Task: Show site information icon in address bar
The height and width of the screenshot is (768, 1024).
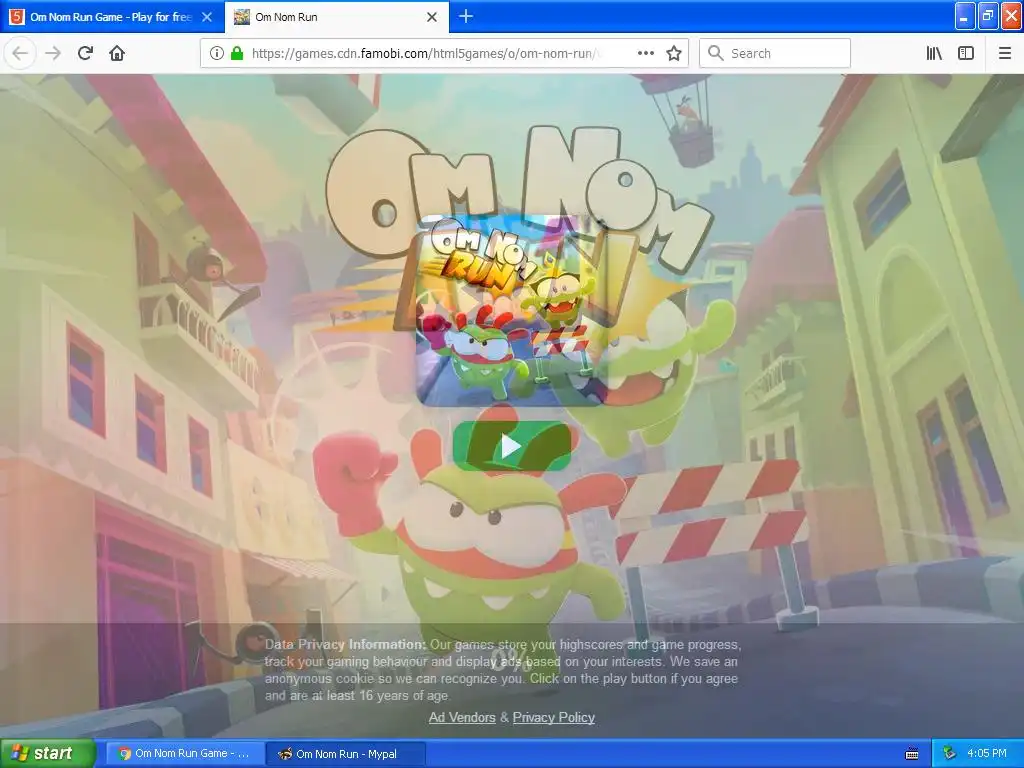Action: (x=217, y=53)
